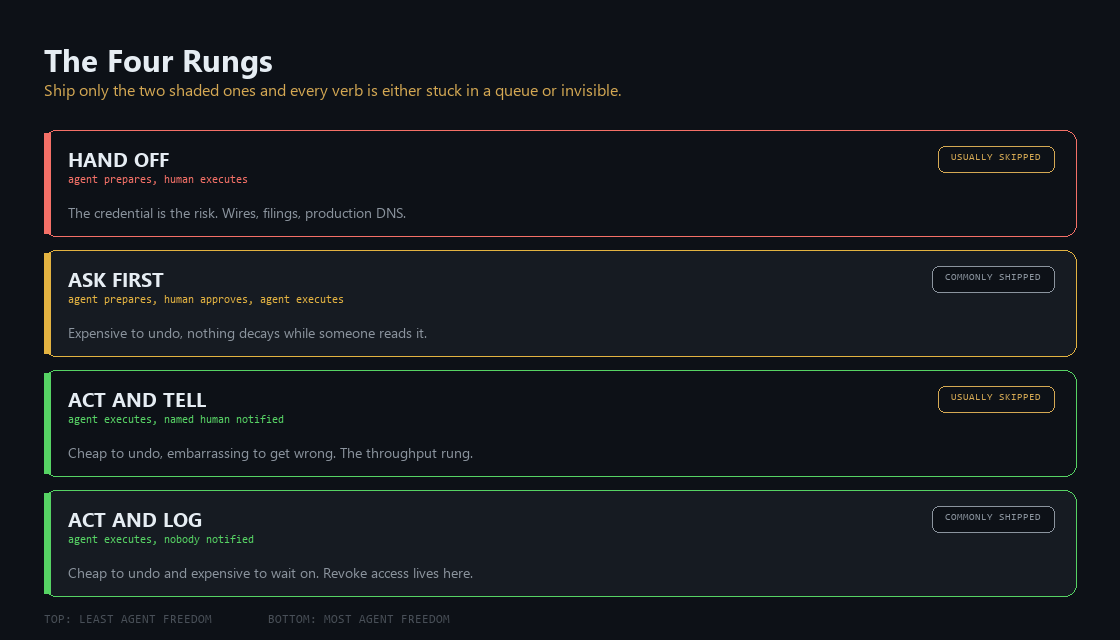1120x640 pixels.
Task: Click 'agent prepares, human approves, agent executes' text
Action: click(206, 299)
